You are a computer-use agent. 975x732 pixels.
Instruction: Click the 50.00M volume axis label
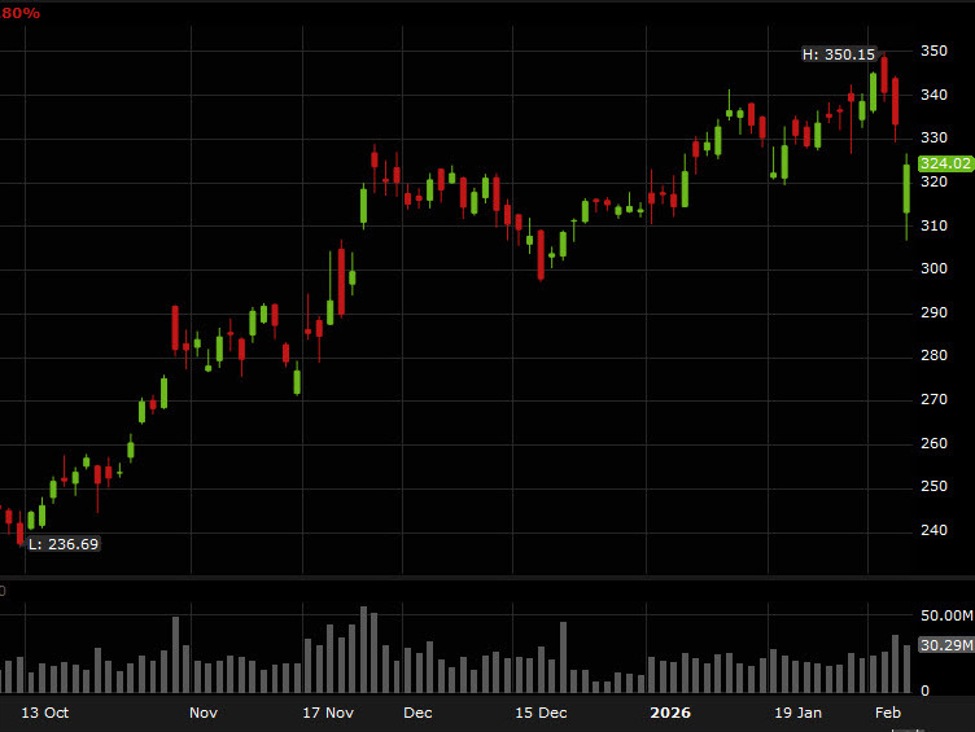[x=945, y=615]
